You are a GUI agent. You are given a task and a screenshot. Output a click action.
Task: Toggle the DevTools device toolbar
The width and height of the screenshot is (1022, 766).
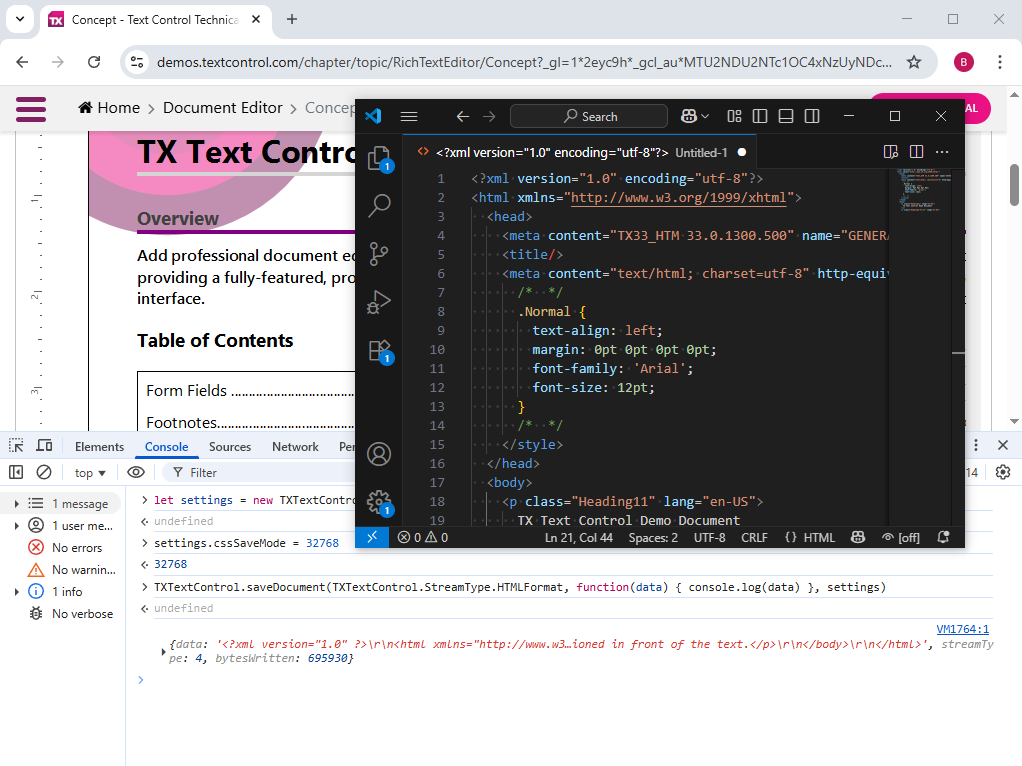[x=44, y=446]
